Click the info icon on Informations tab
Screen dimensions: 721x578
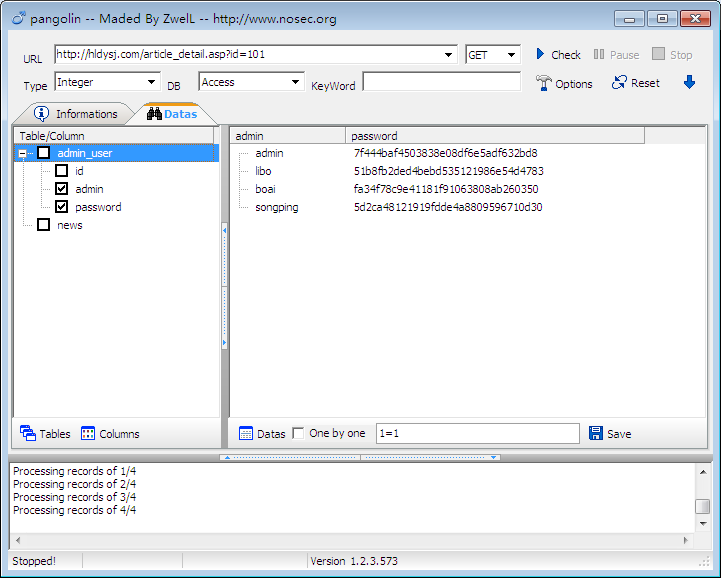(41, 113)
